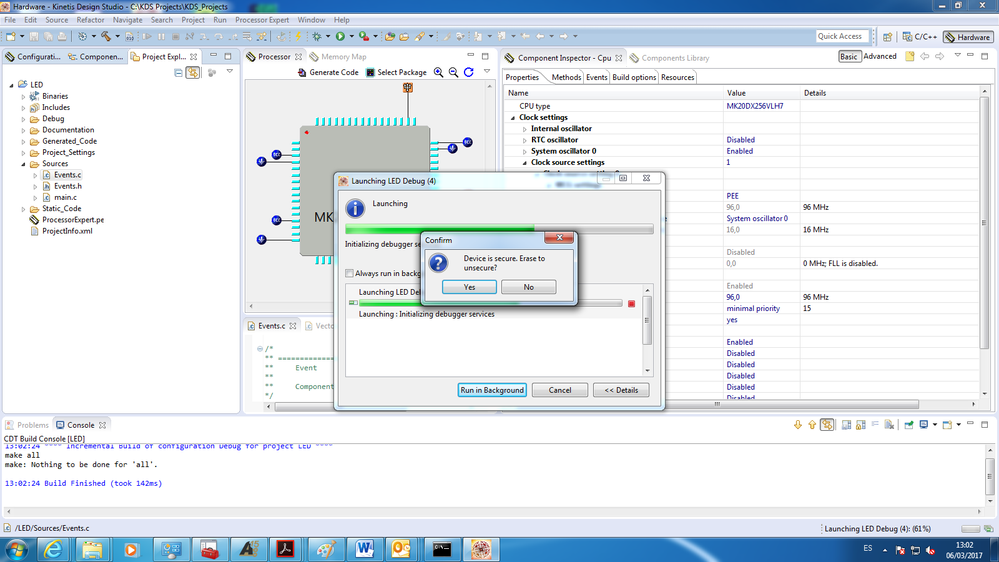Refresh the Processor view
999x562 pixels.
(469, 72)
